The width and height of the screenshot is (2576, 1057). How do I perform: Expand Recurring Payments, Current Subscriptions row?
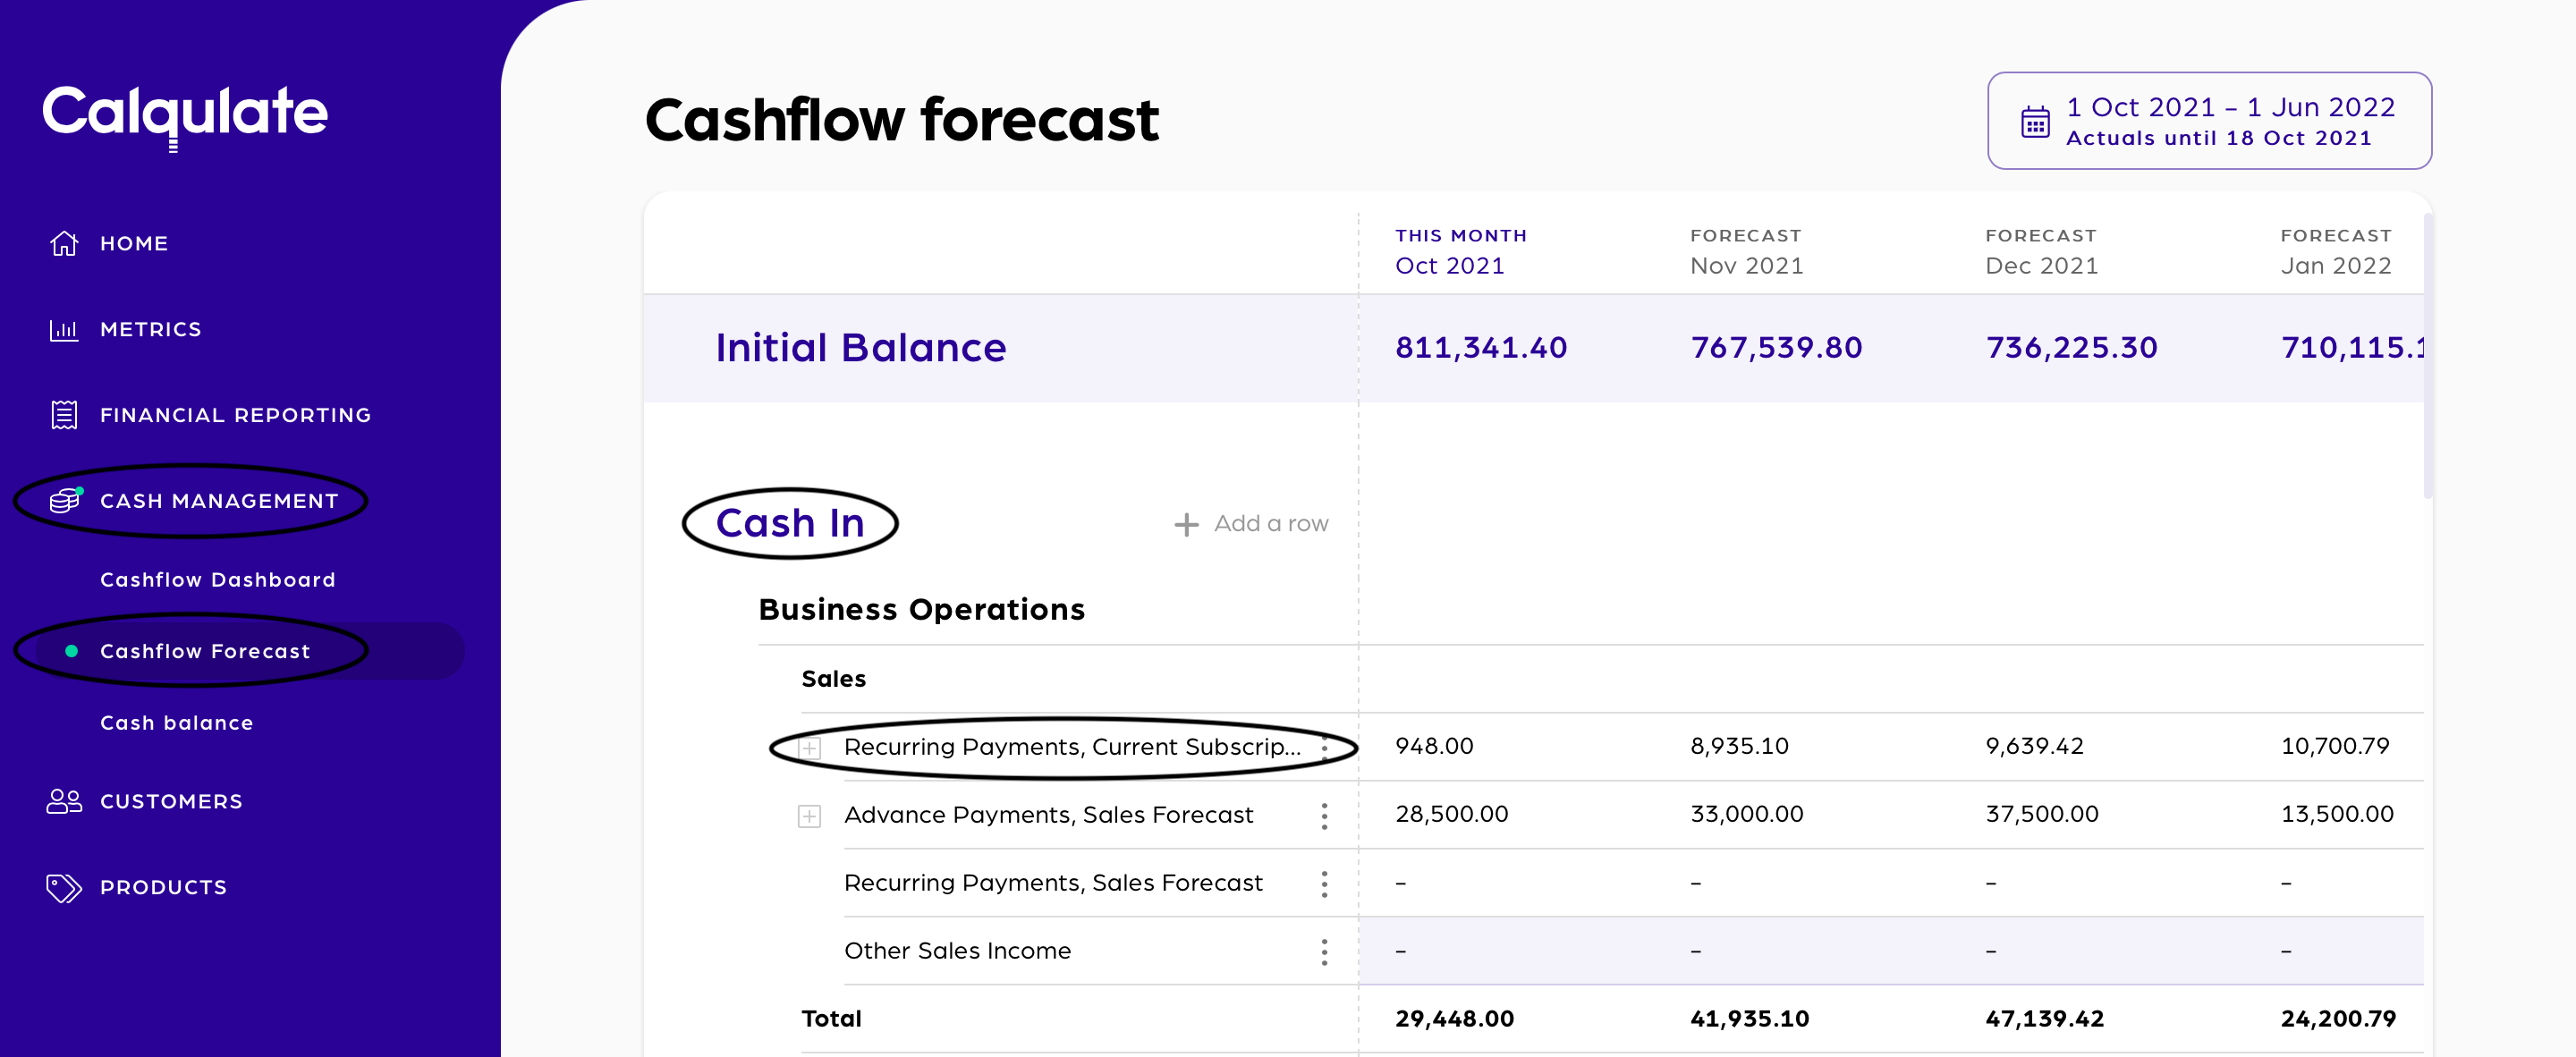(x=809, y=748)
